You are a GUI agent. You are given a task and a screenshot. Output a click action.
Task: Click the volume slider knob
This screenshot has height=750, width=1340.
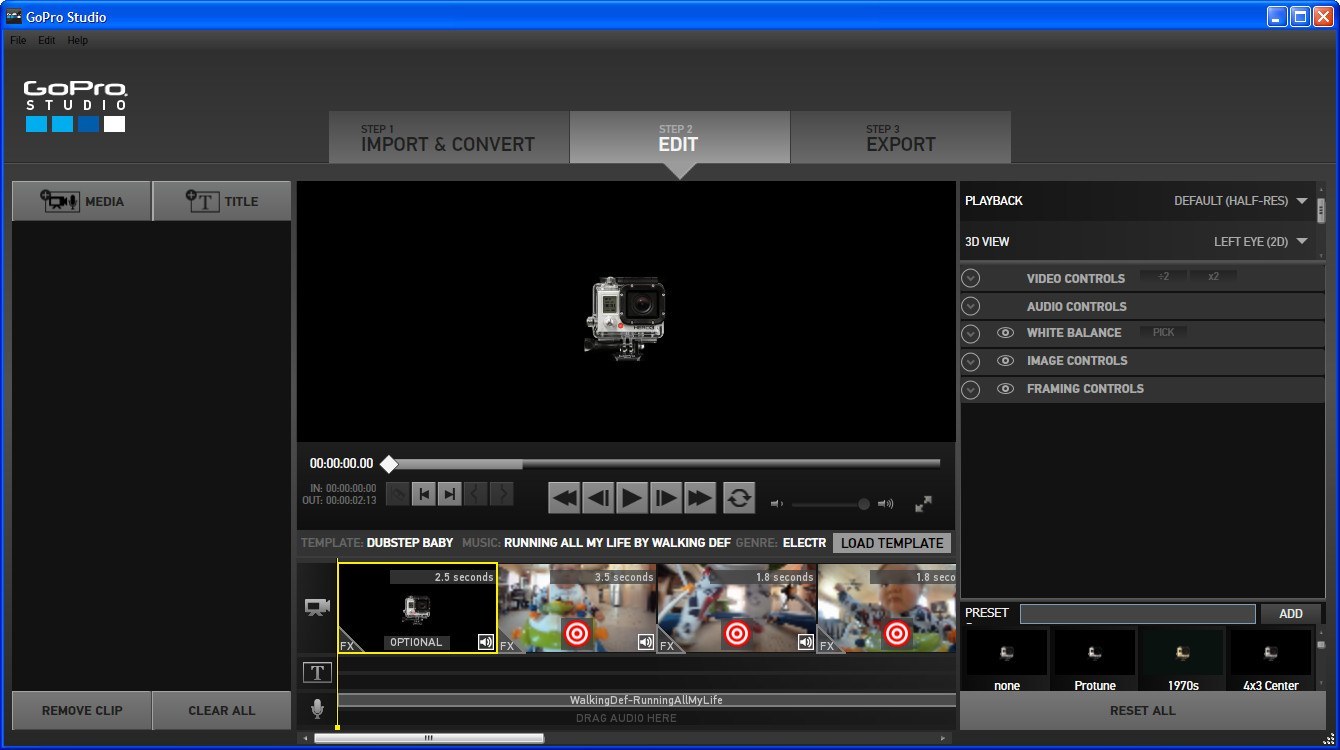(x=864, y=504)
